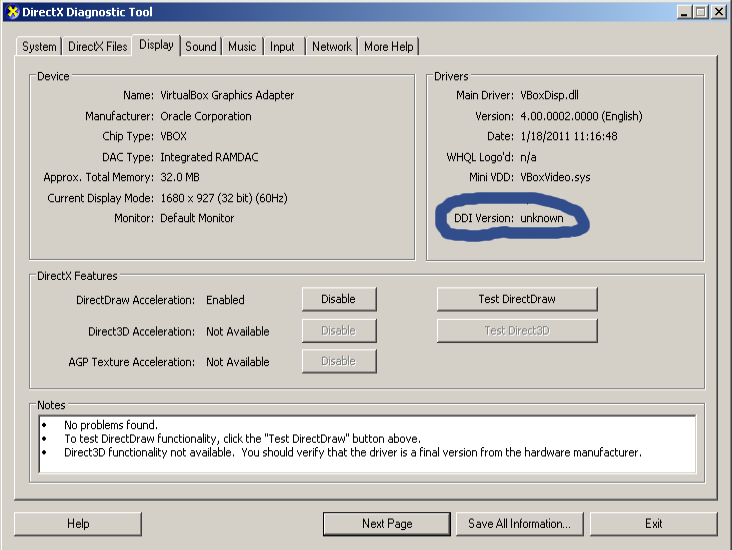Disable DirectDraw Acceleration

(339, 299)
